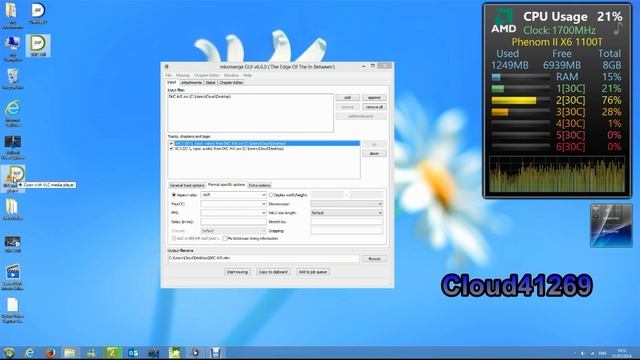Click the camera icon on the taskbar
Viewport: 640px width, 360px height.
pos(154,353)
